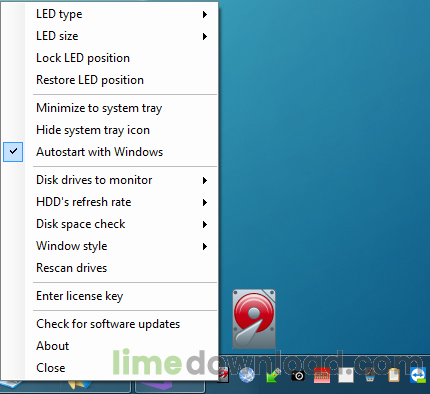Viewport: 430px width, 394px height.
Task: Expand the Disk drives to monitor arrow
Action: pos(205,180)
